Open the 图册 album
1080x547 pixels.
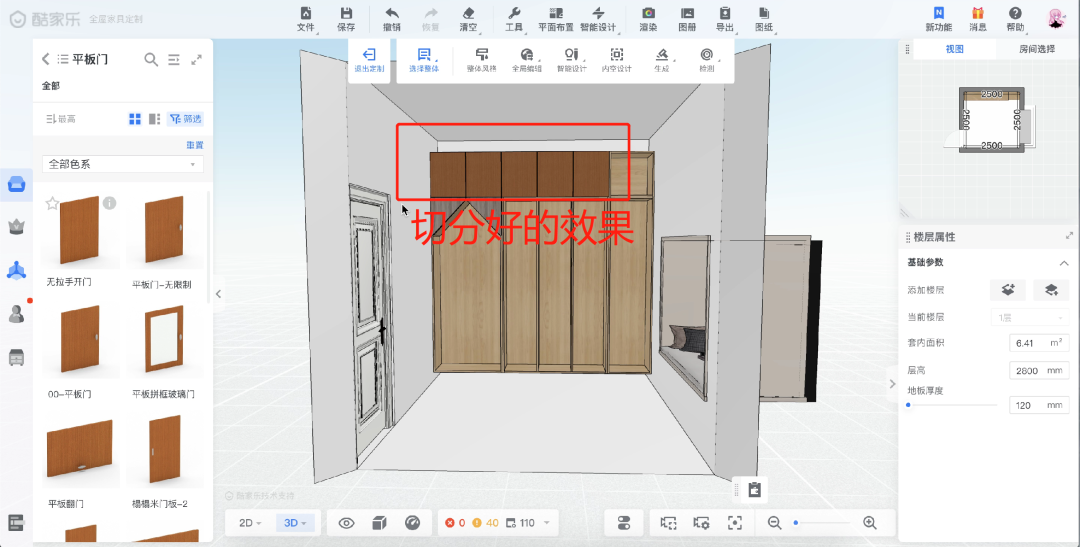[687, 19]
